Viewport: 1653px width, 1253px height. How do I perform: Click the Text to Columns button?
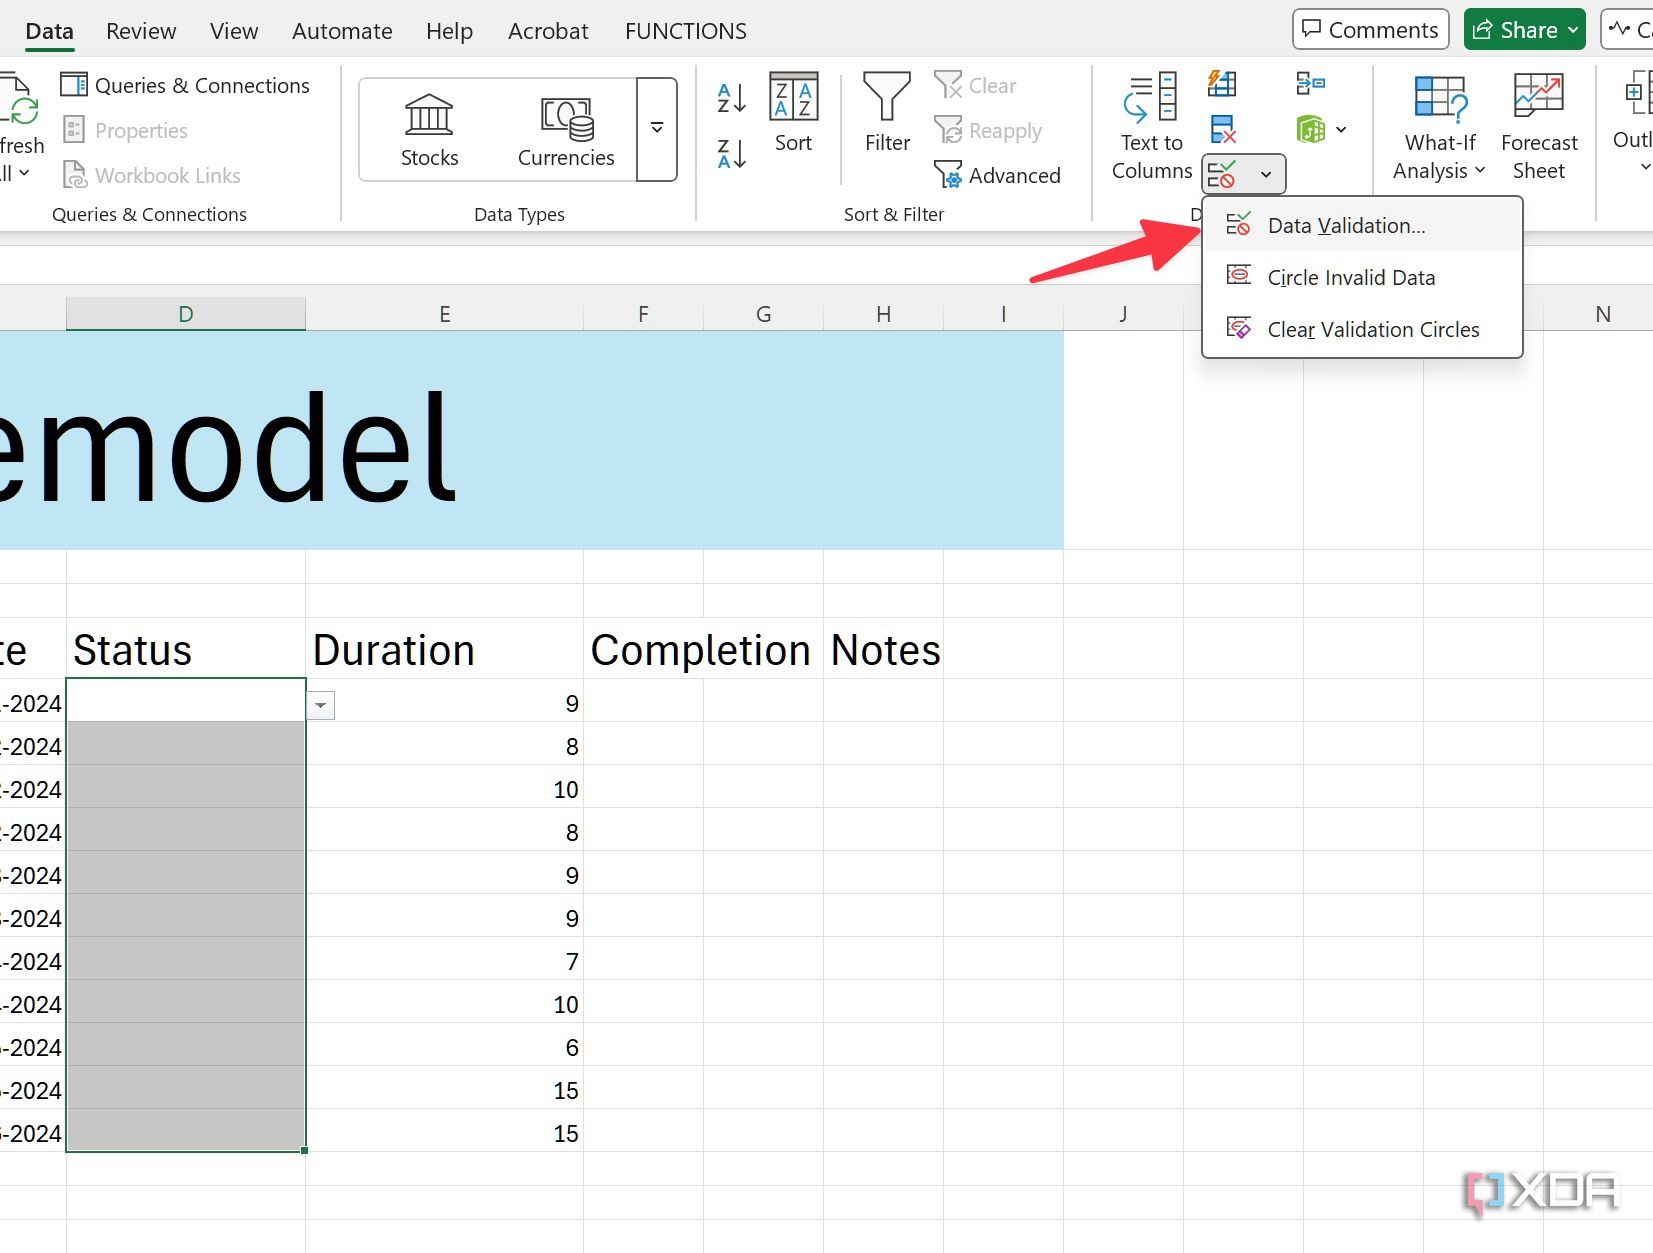(1150, 125)
